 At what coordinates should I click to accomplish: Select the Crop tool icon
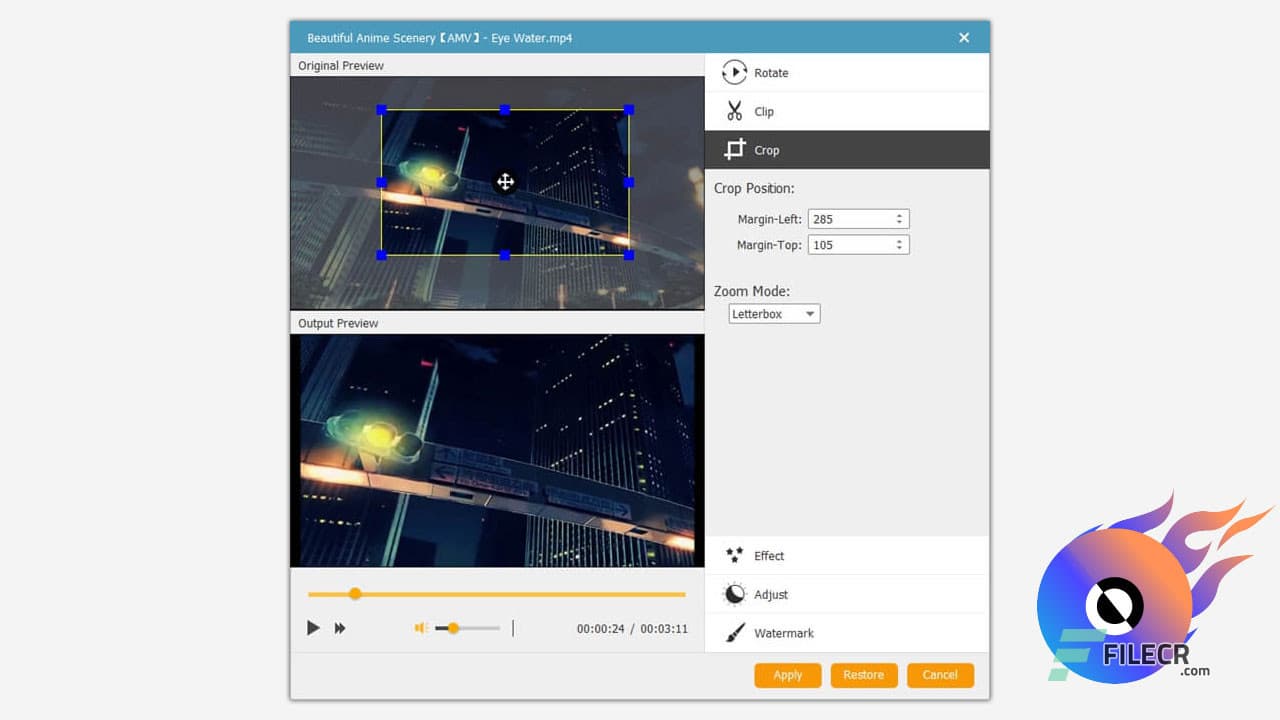(x=734, y=149)
